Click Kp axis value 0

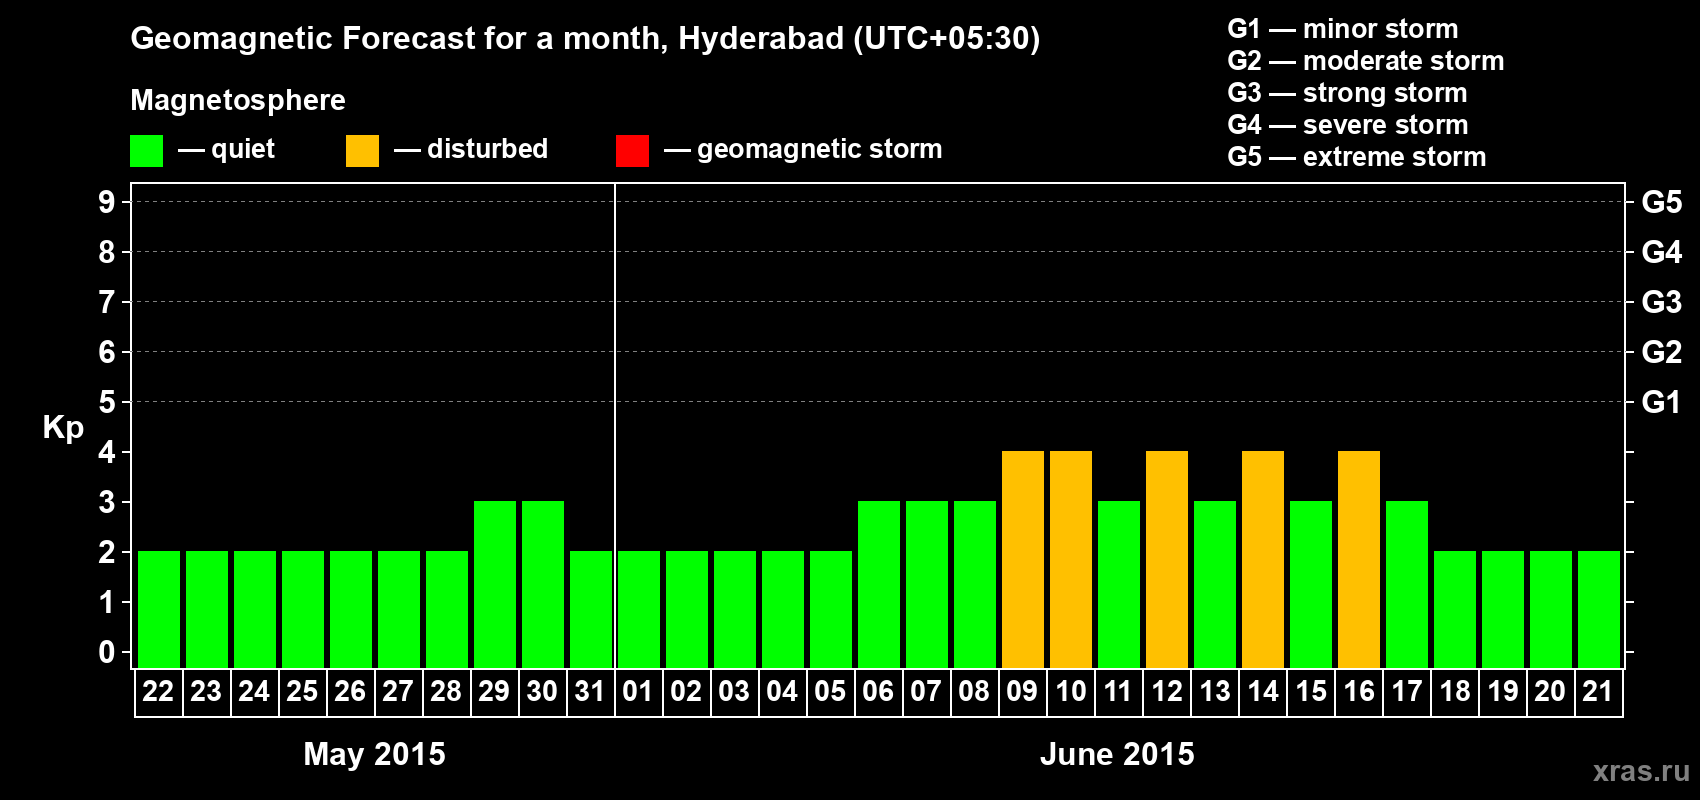[x=107, y=652]
